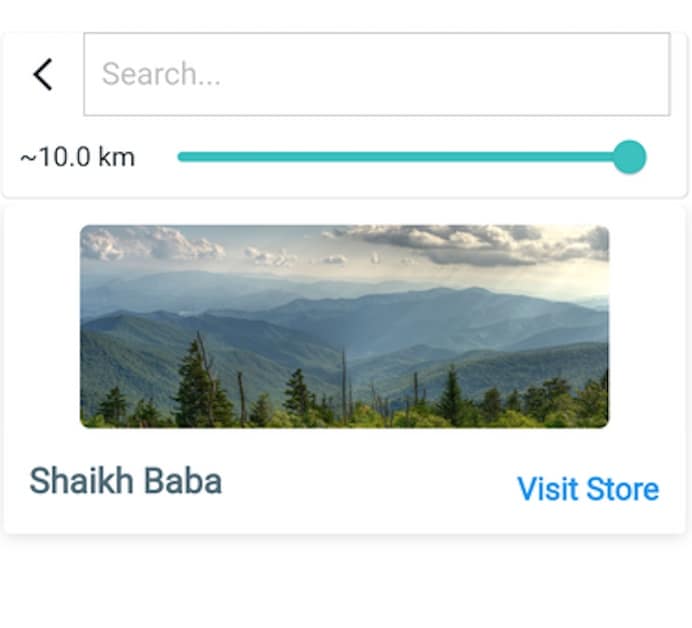The height and width of the screenshot is (628, 692).
Task: Click the Search placeholder text
Action: point(161,74)
